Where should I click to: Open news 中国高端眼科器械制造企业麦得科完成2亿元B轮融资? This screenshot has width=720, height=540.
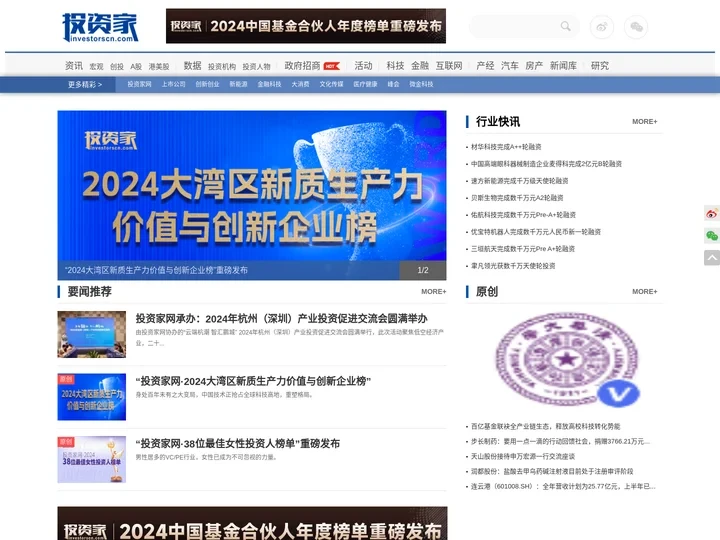pos(546,164)
